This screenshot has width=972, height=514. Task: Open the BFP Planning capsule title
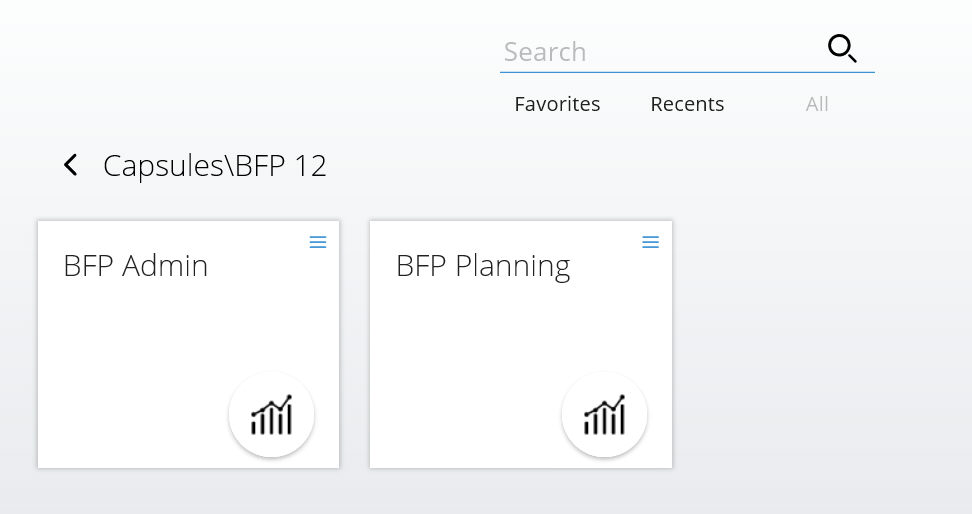pos(483,267)
